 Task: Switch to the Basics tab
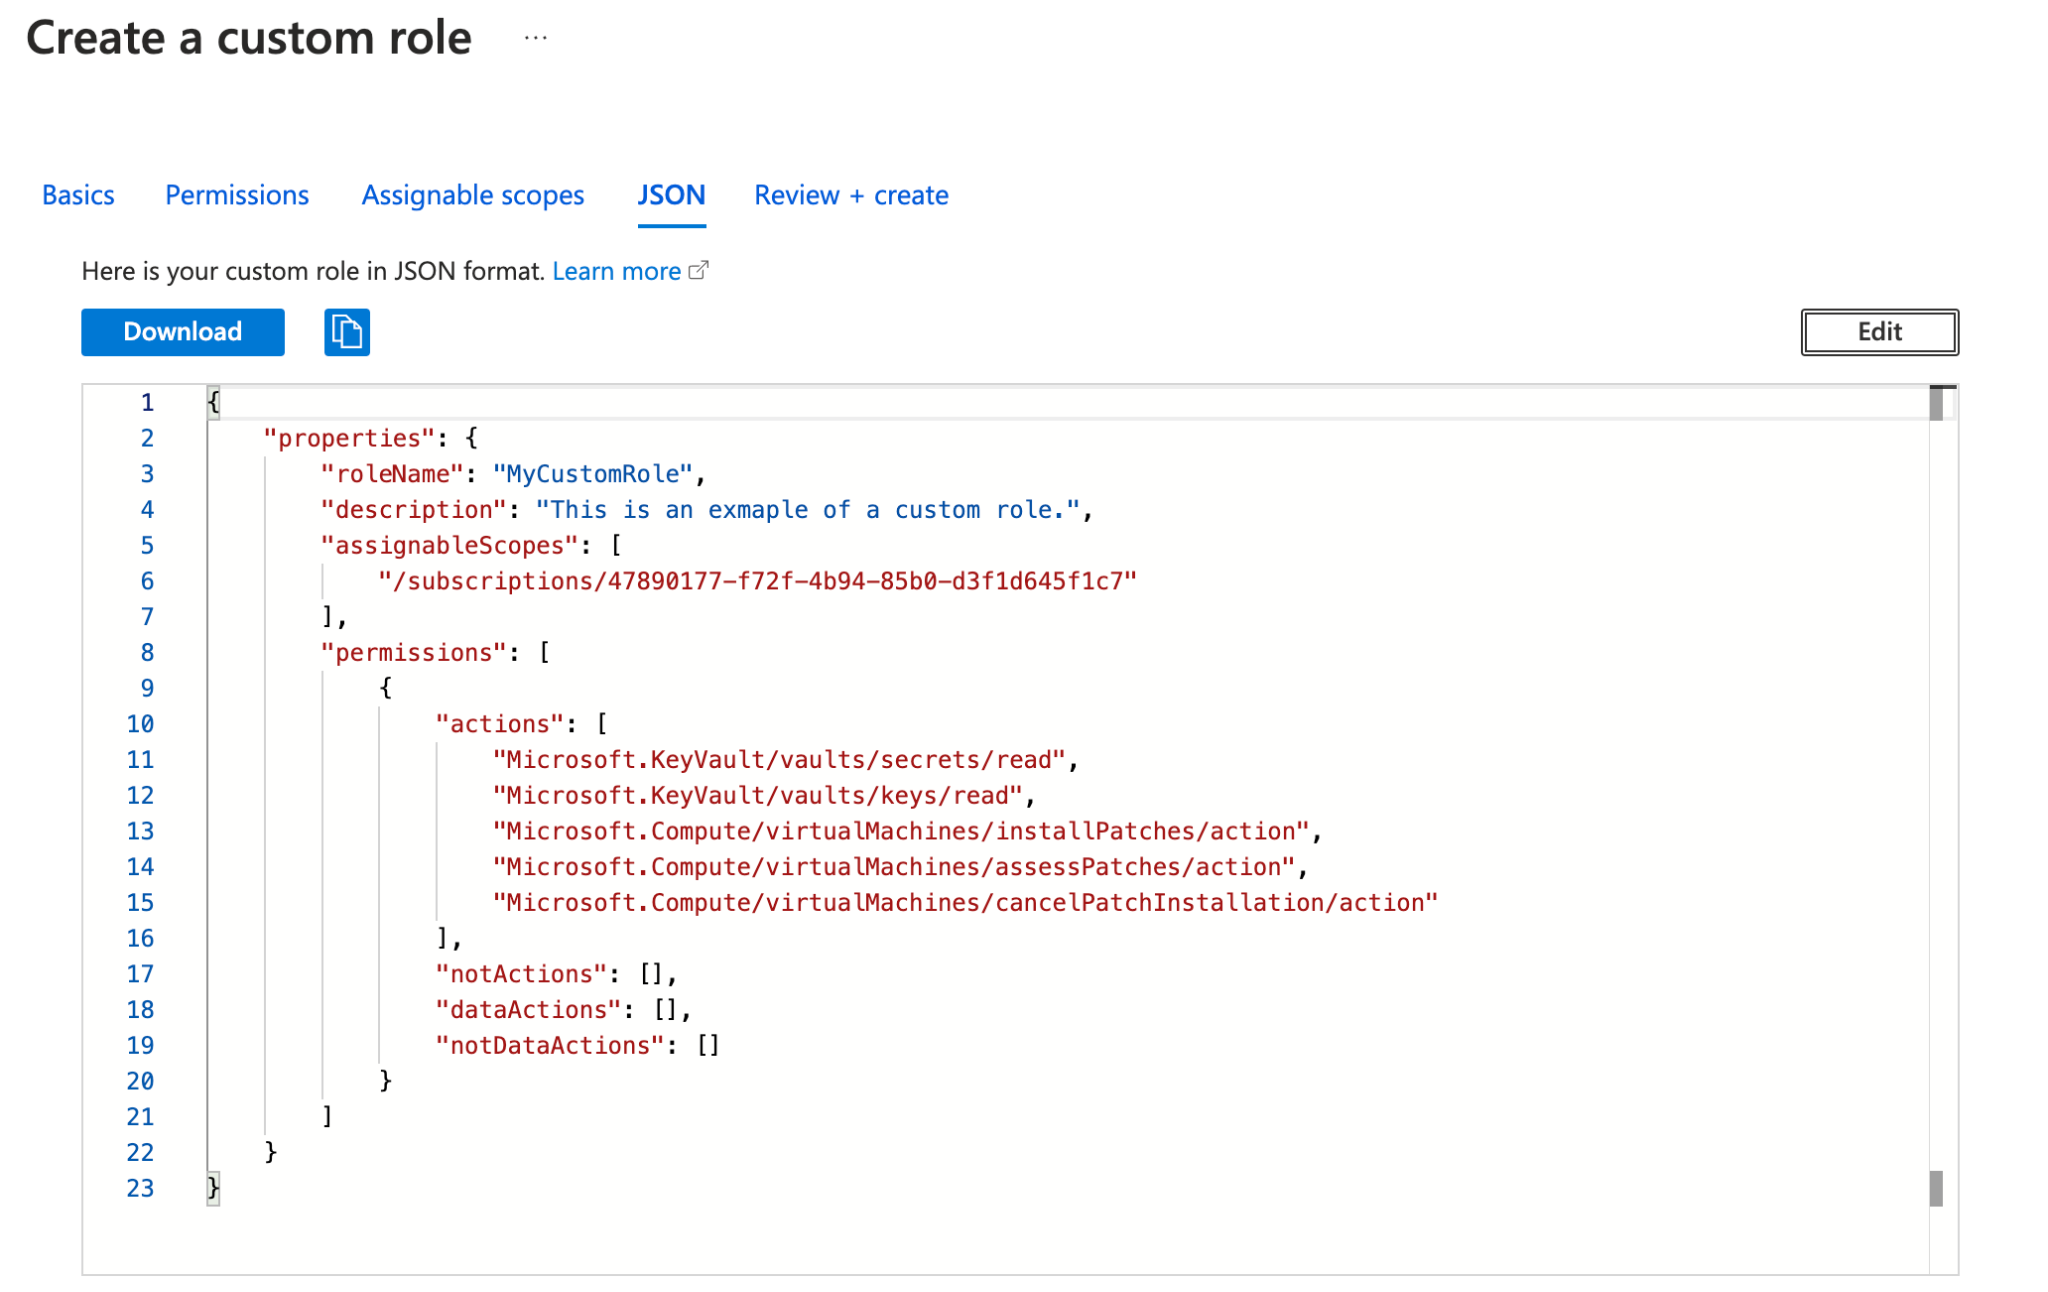click(x=80, y=195)
